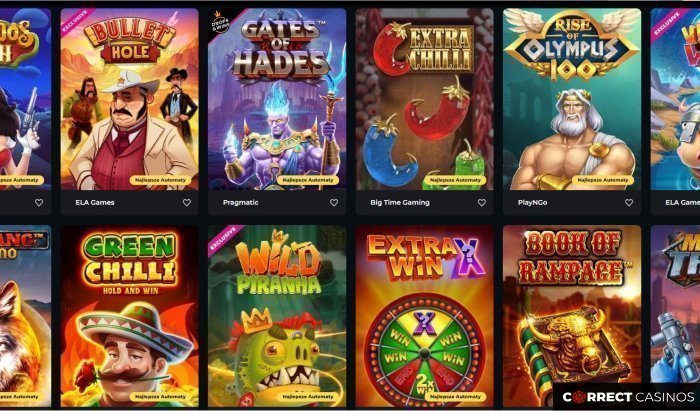This screenshot has height=411, width=700.
Task: Click Najlepsze Automaty tag on Bullet Hole
Action: point(160,180)
